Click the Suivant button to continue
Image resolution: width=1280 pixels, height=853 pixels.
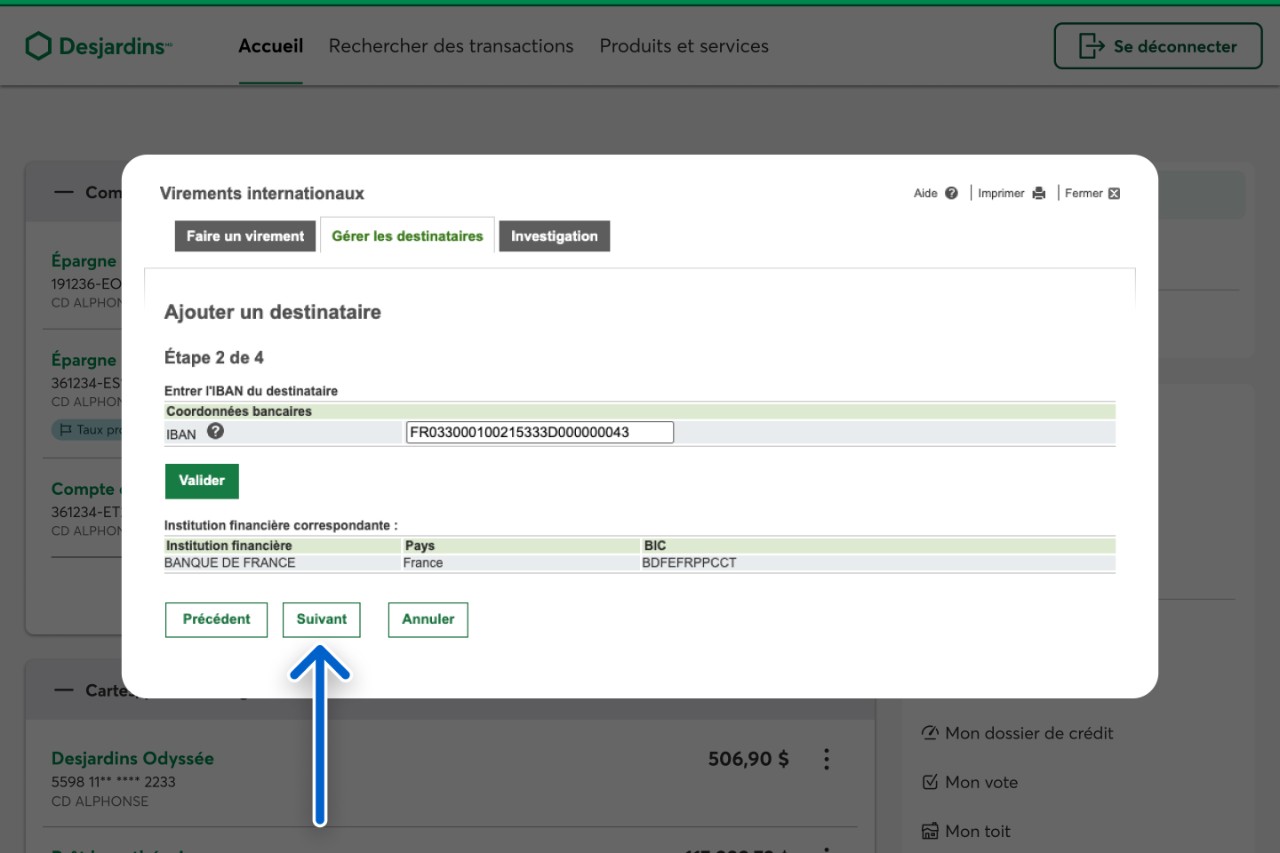click(321, 619)
